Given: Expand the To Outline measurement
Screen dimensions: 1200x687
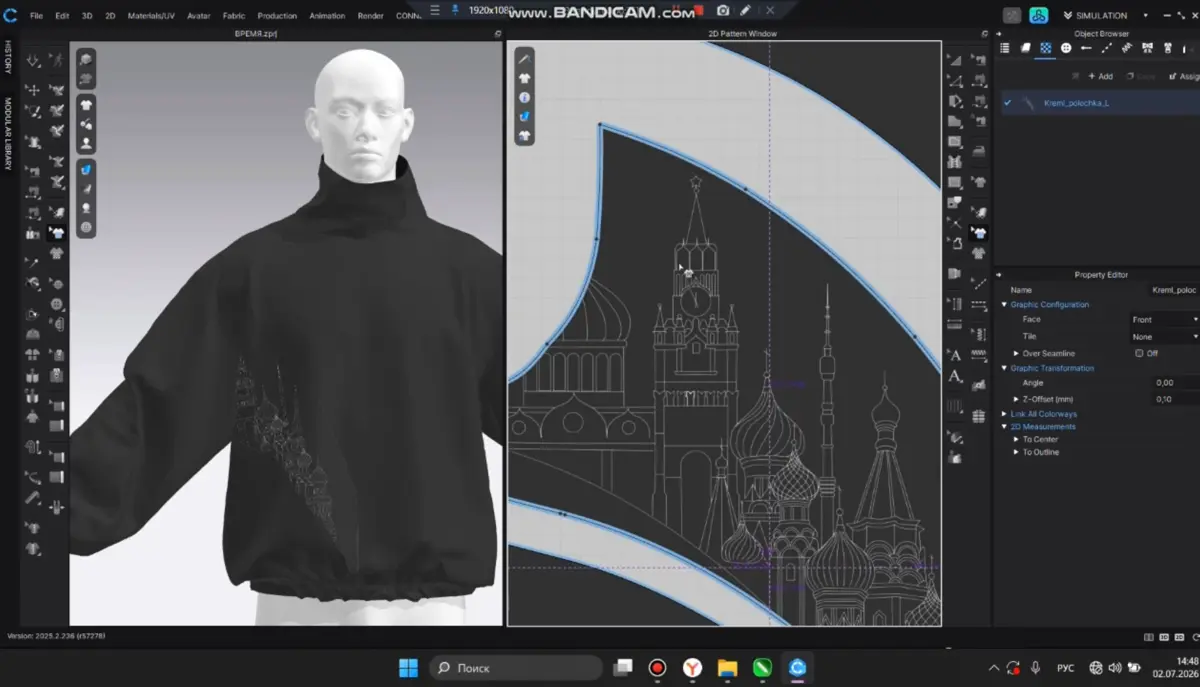Looking at the screenshot, I should click(x=1017, y=452).
